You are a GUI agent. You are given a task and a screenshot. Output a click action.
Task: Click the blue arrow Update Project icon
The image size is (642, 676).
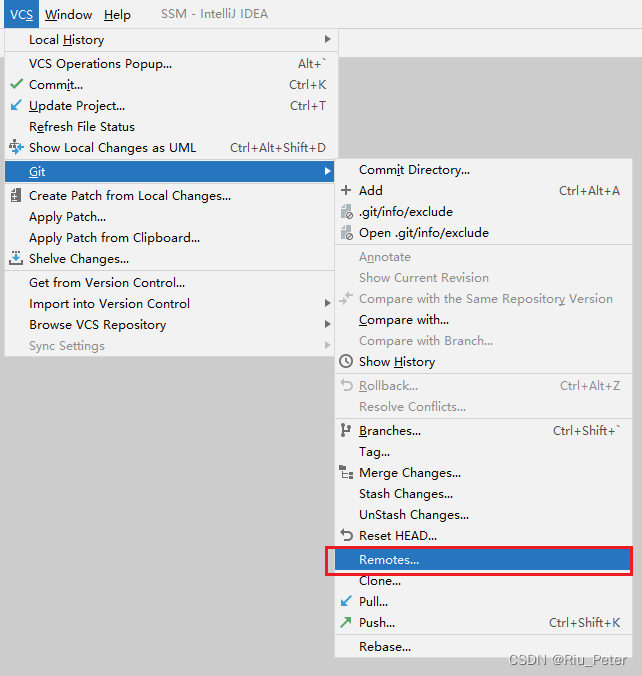pos(16,105)
